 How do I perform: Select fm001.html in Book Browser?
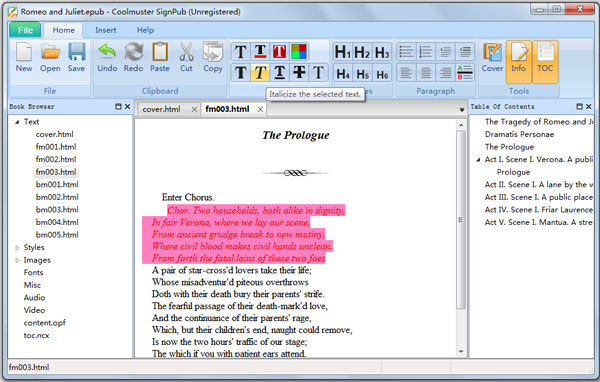[56, 147]
